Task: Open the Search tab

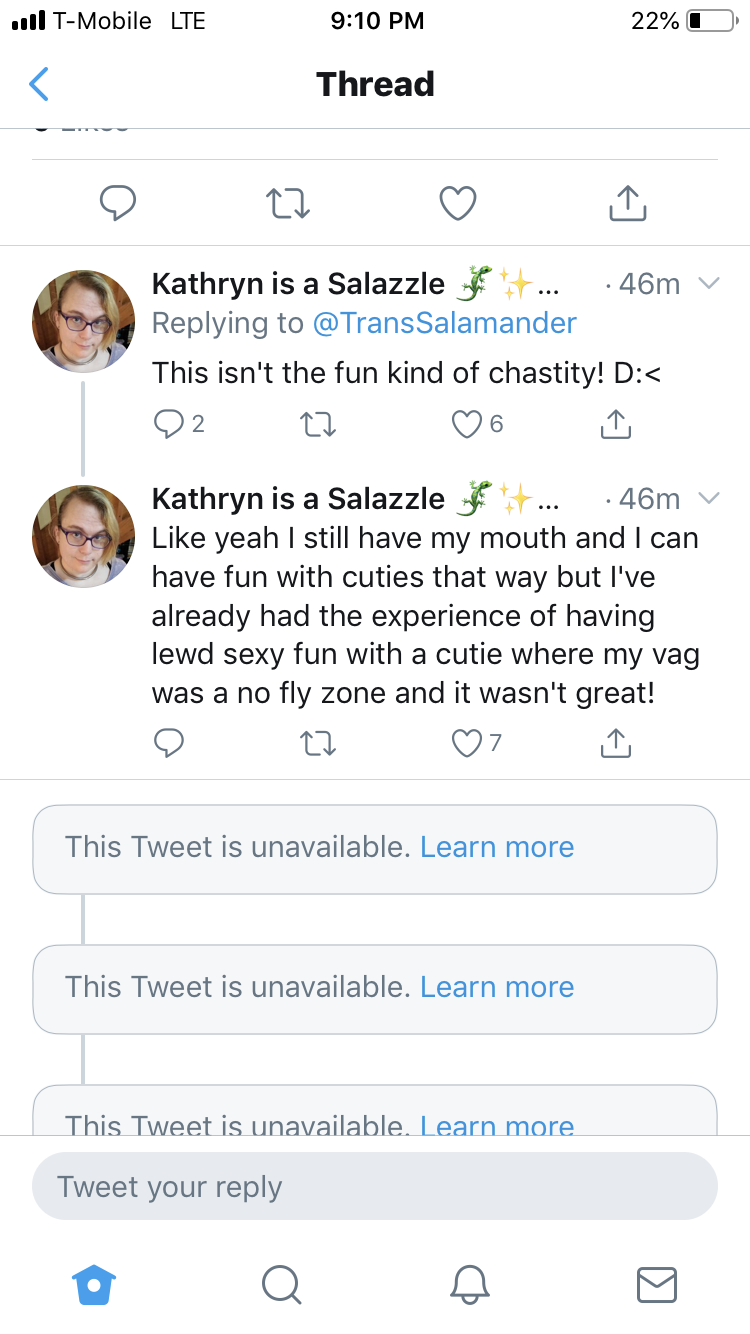Action: [x=281, y=1285]
